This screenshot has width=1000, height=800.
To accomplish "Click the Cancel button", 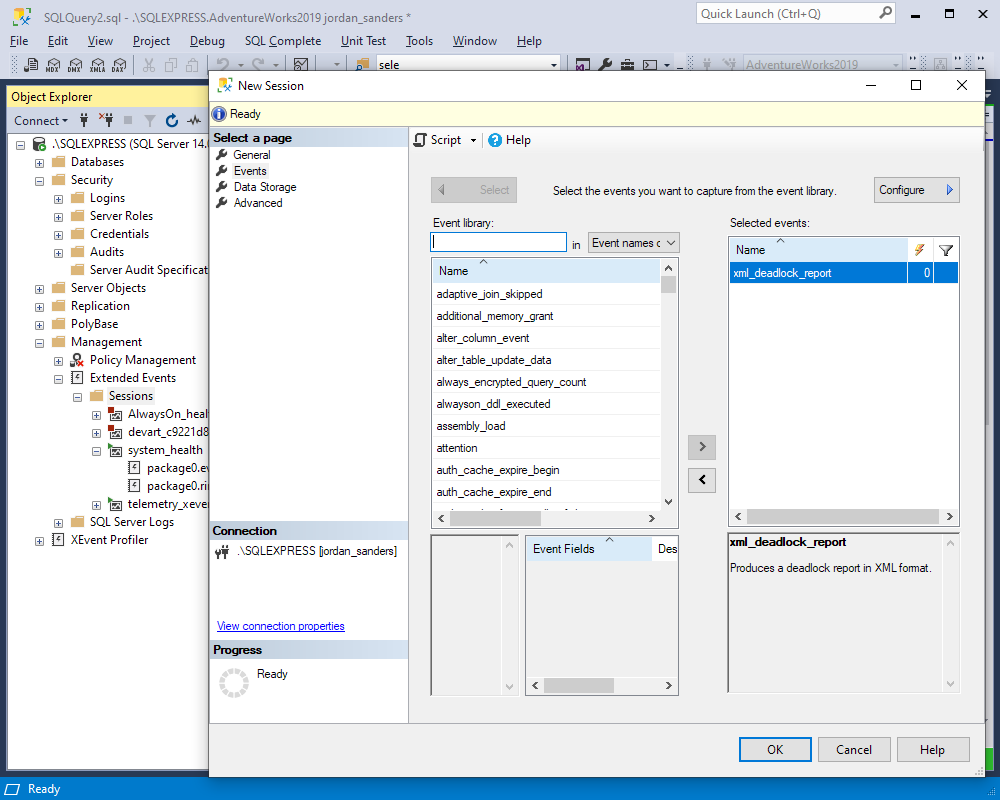I will pos(853,750).
